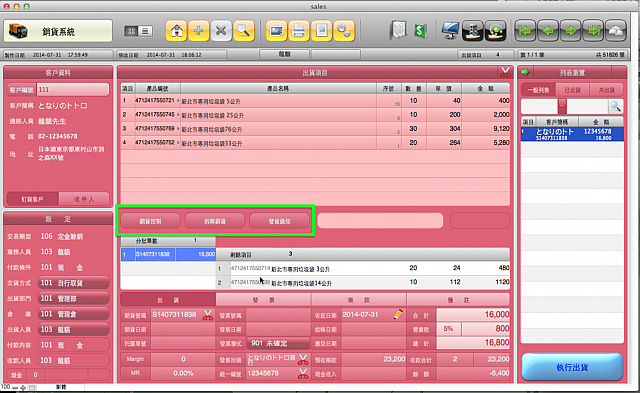Open the gears settings icon
The width and height of the screenshot is (640, 393).
click(344, 31)
